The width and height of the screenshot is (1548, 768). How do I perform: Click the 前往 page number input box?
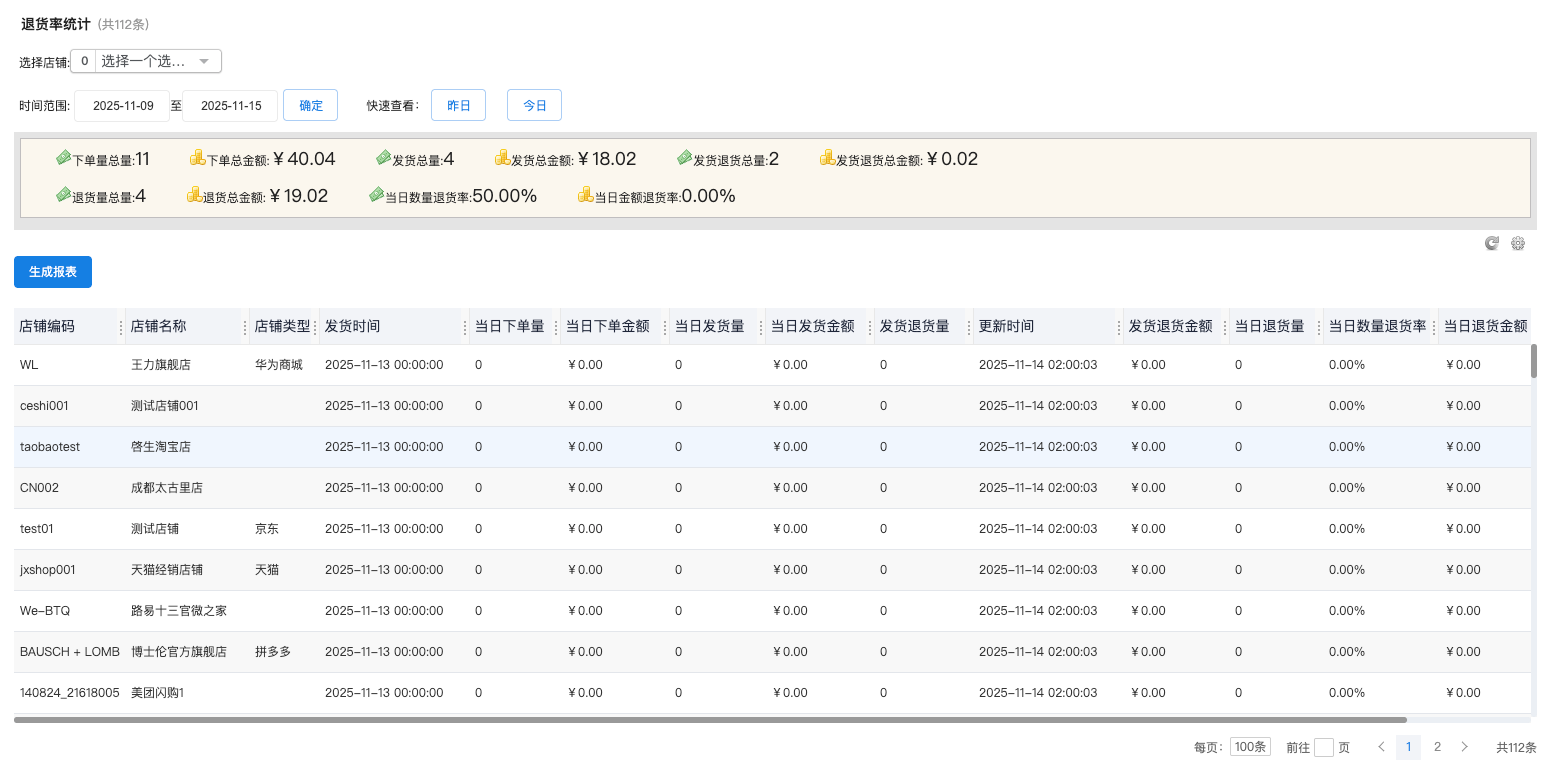pos(1324,747)
